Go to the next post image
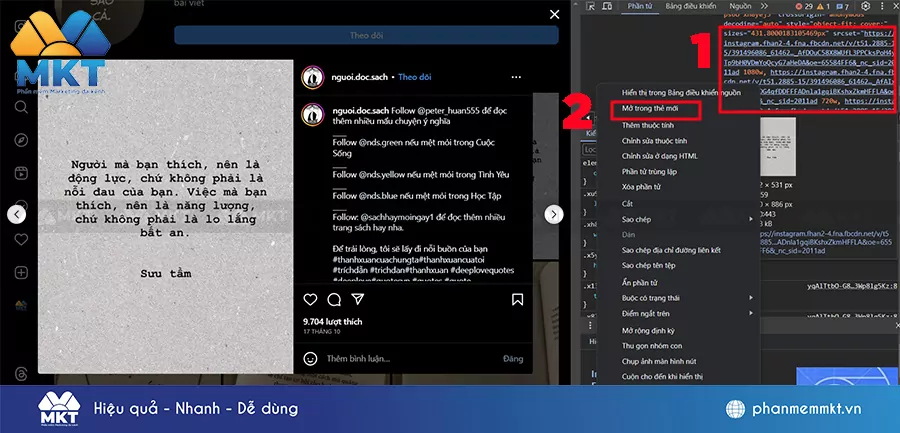 553,215
